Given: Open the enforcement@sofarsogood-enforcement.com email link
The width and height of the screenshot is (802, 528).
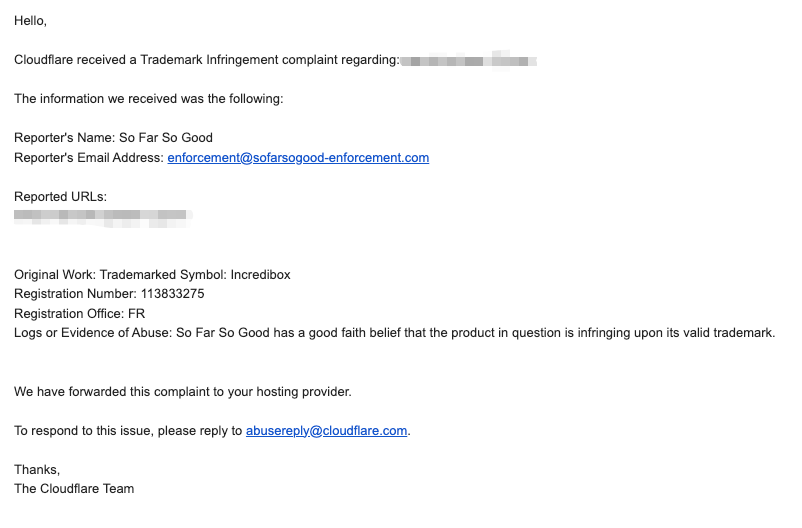Looking at the screenshot, I should click(x=298, y=158).
